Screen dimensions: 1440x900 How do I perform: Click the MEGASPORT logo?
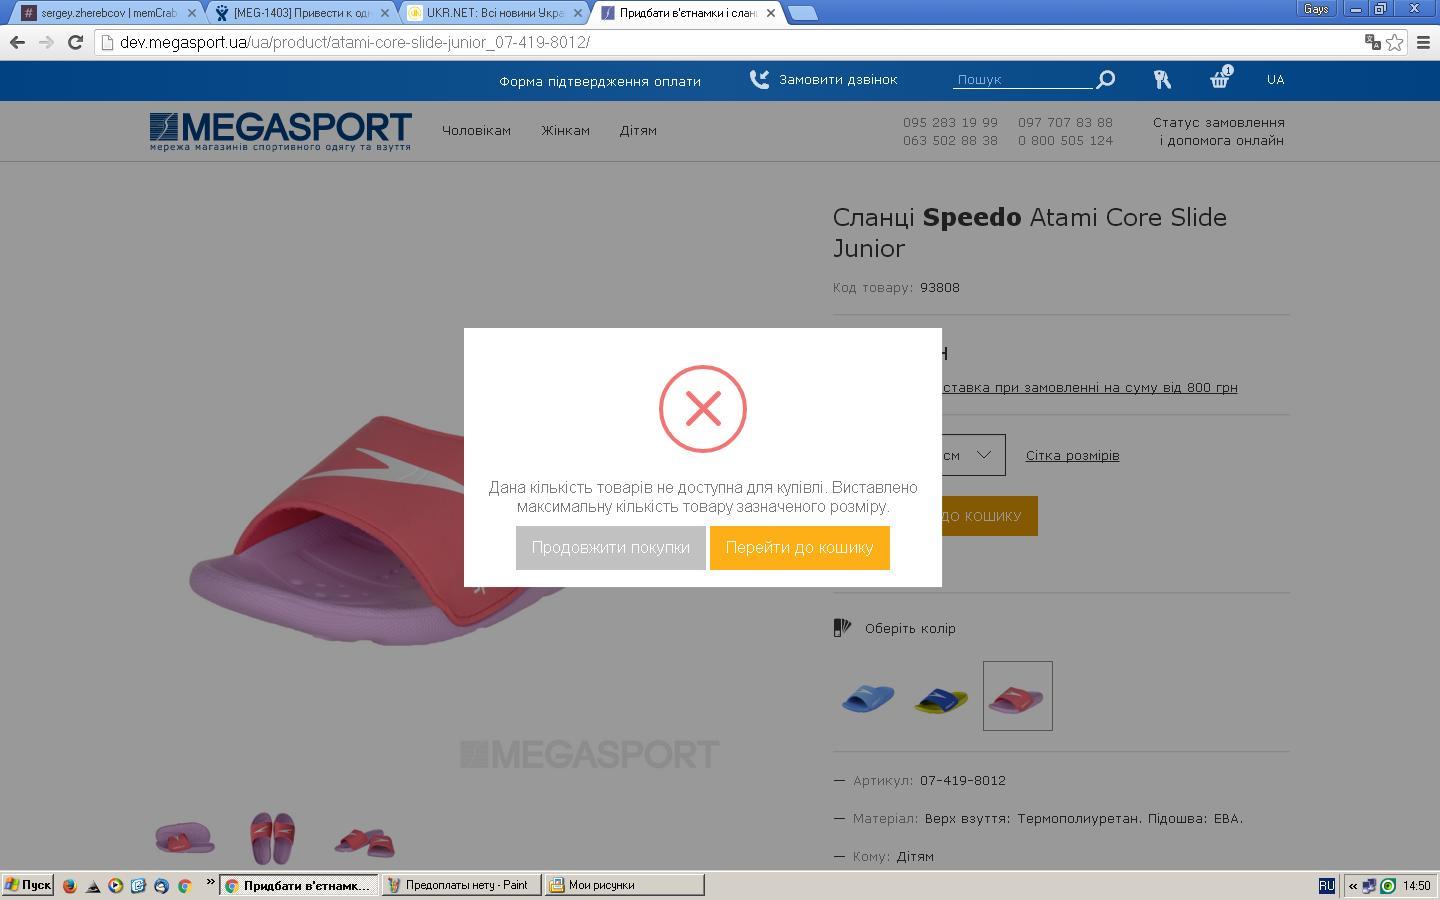[x=280, y=131]
